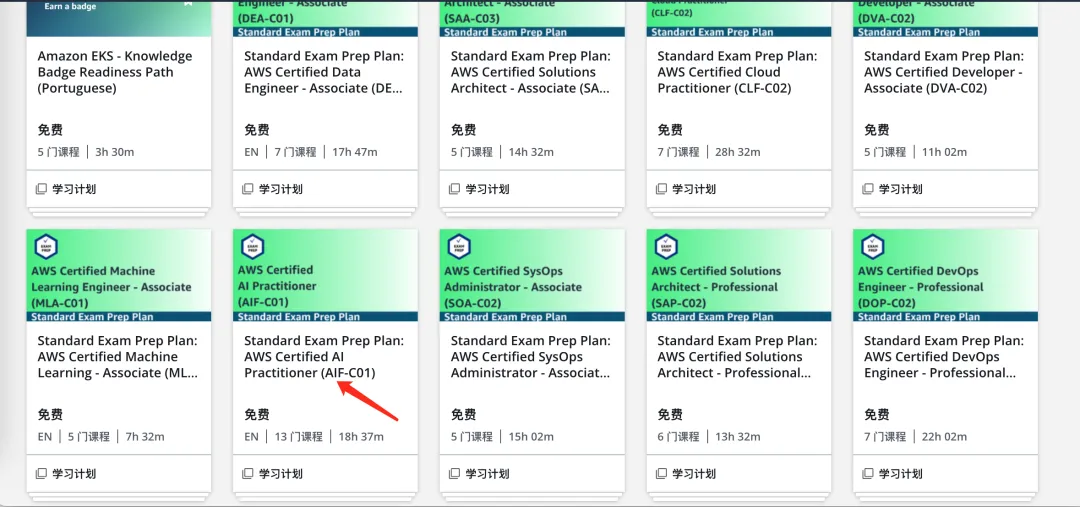
Task: Click 学习计划 icon on DevOps Engineer Professional card
Action: (x=867, y=474)
